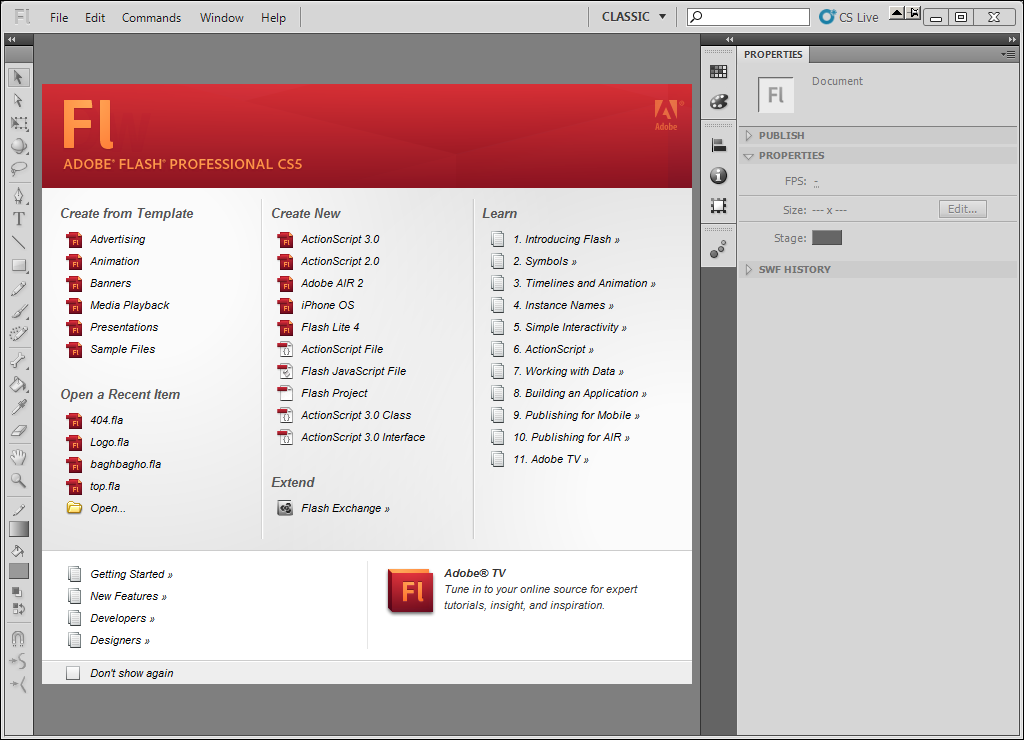Open the Motion Presets panel icon
The height and width of the screenshot is (740, 1024).
[x=718, y=249]
